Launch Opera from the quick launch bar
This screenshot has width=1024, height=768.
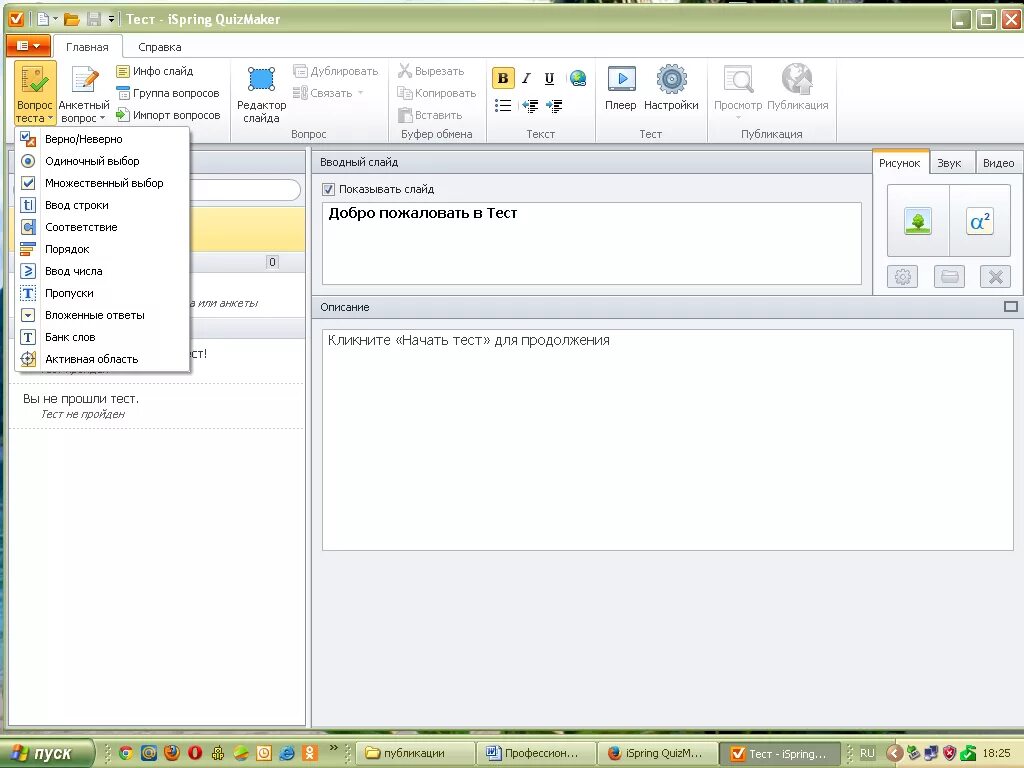[x=195, y=753]
